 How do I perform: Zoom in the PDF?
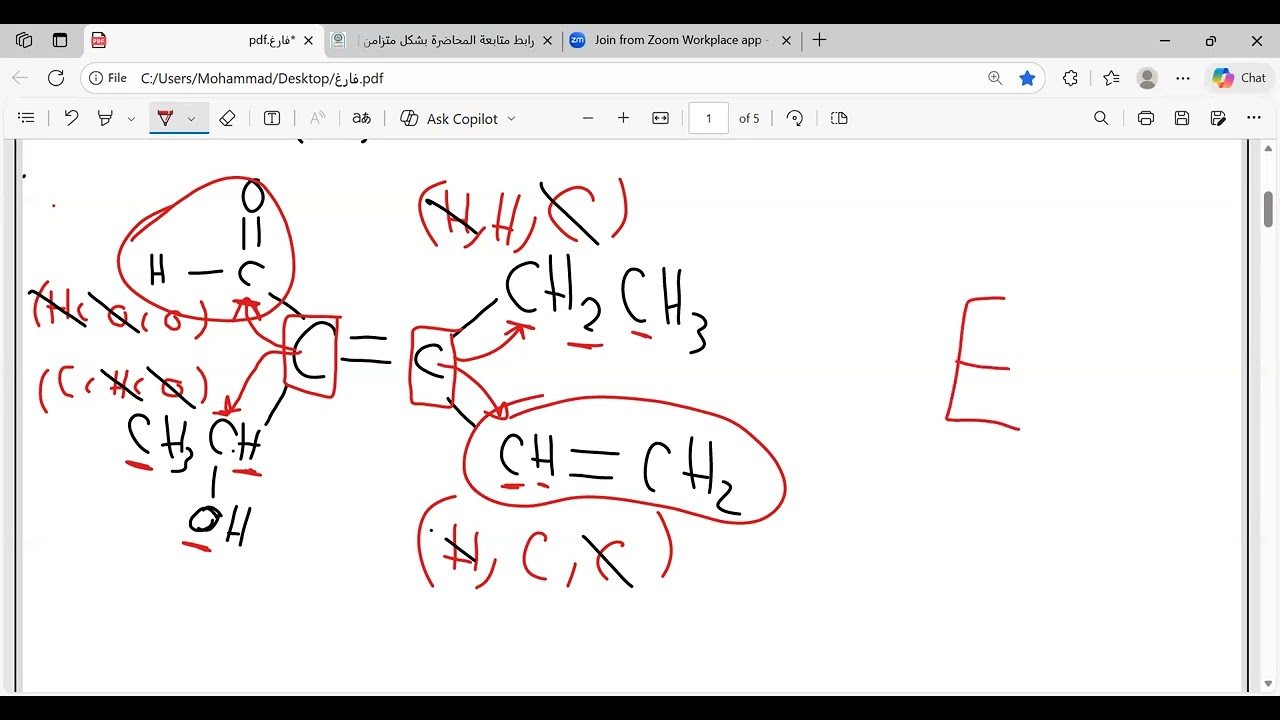coord(624,118)
